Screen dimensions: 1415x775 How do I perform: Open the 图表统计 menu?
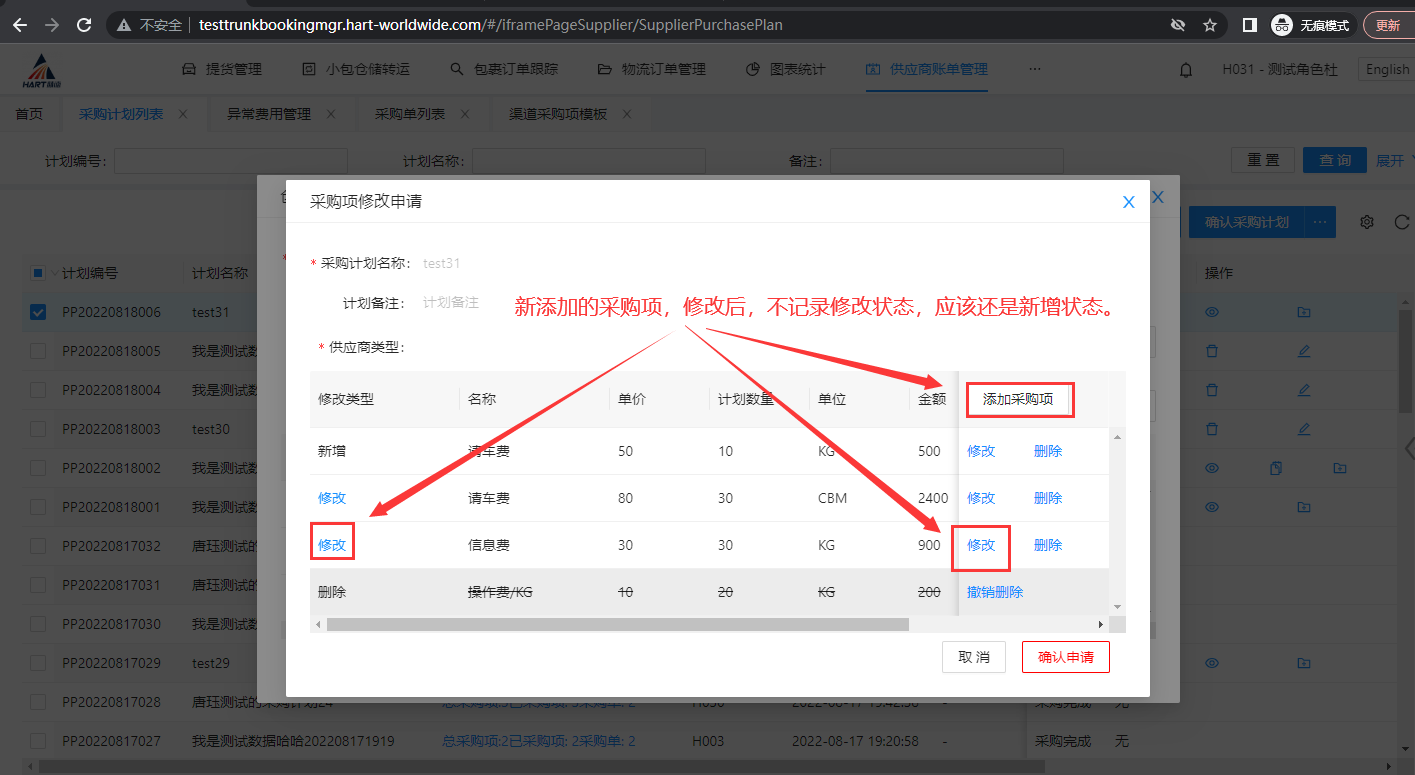(x=786, y=69)
